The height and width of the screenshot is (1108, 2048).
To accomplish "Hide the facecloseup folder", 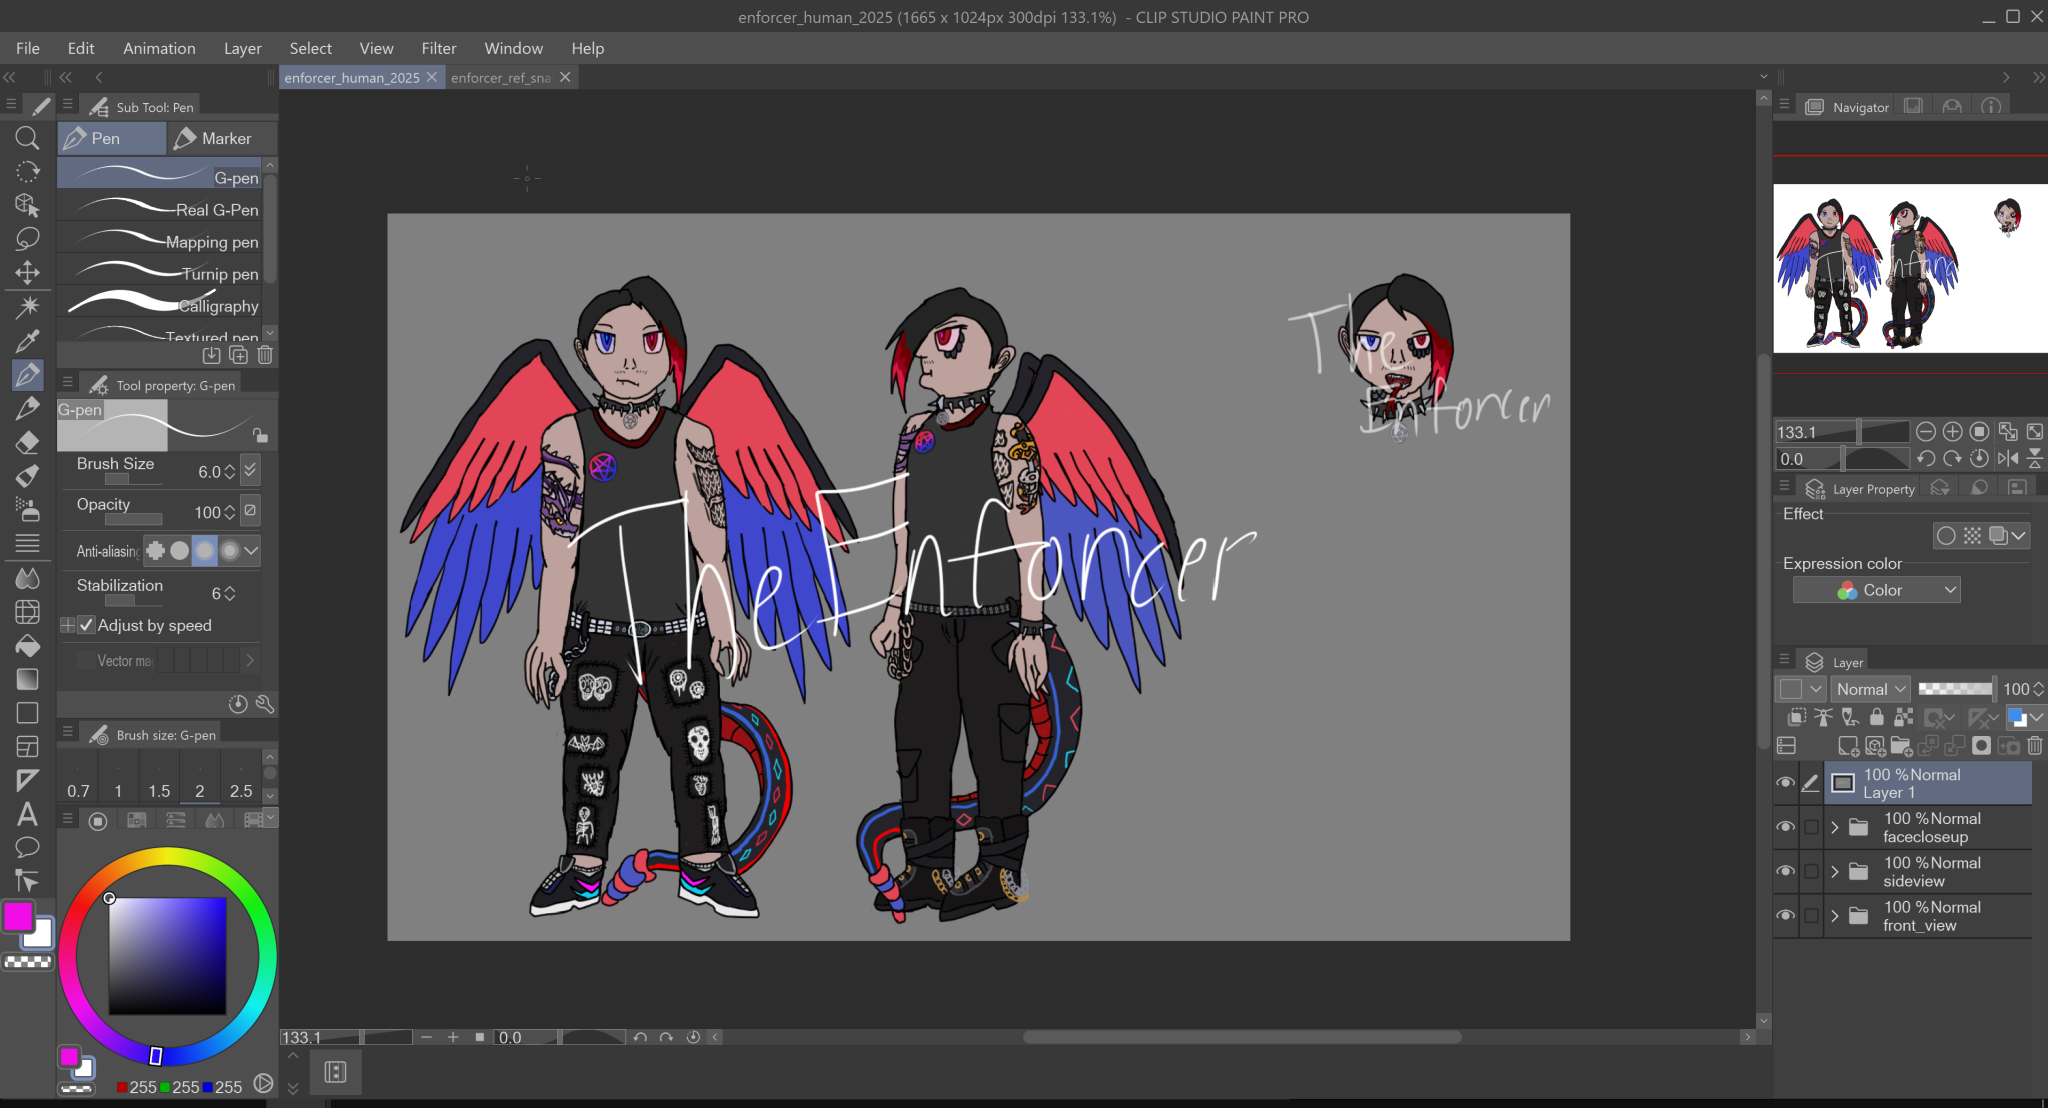I will pos(1785,827).
